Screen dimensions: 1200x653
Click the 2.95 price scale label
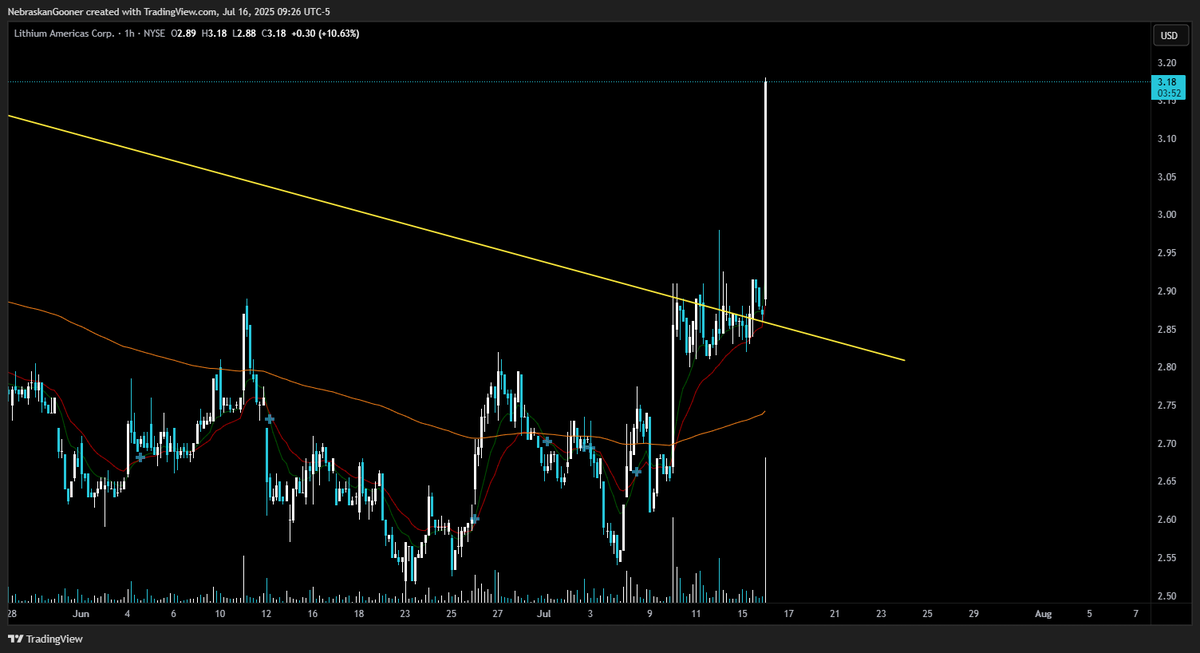tap(1166, 253)
